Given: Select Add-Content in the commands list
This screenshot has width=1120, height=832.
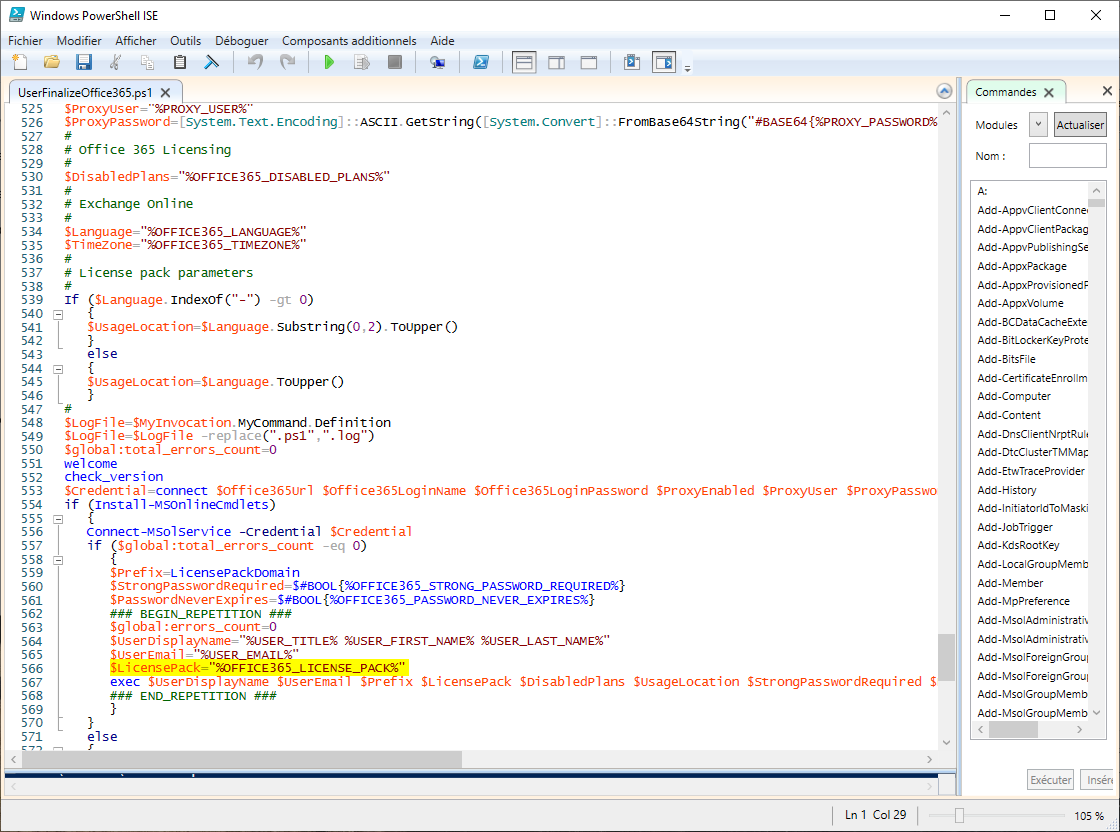Looking at the screenshot, I should point(1009,415).
